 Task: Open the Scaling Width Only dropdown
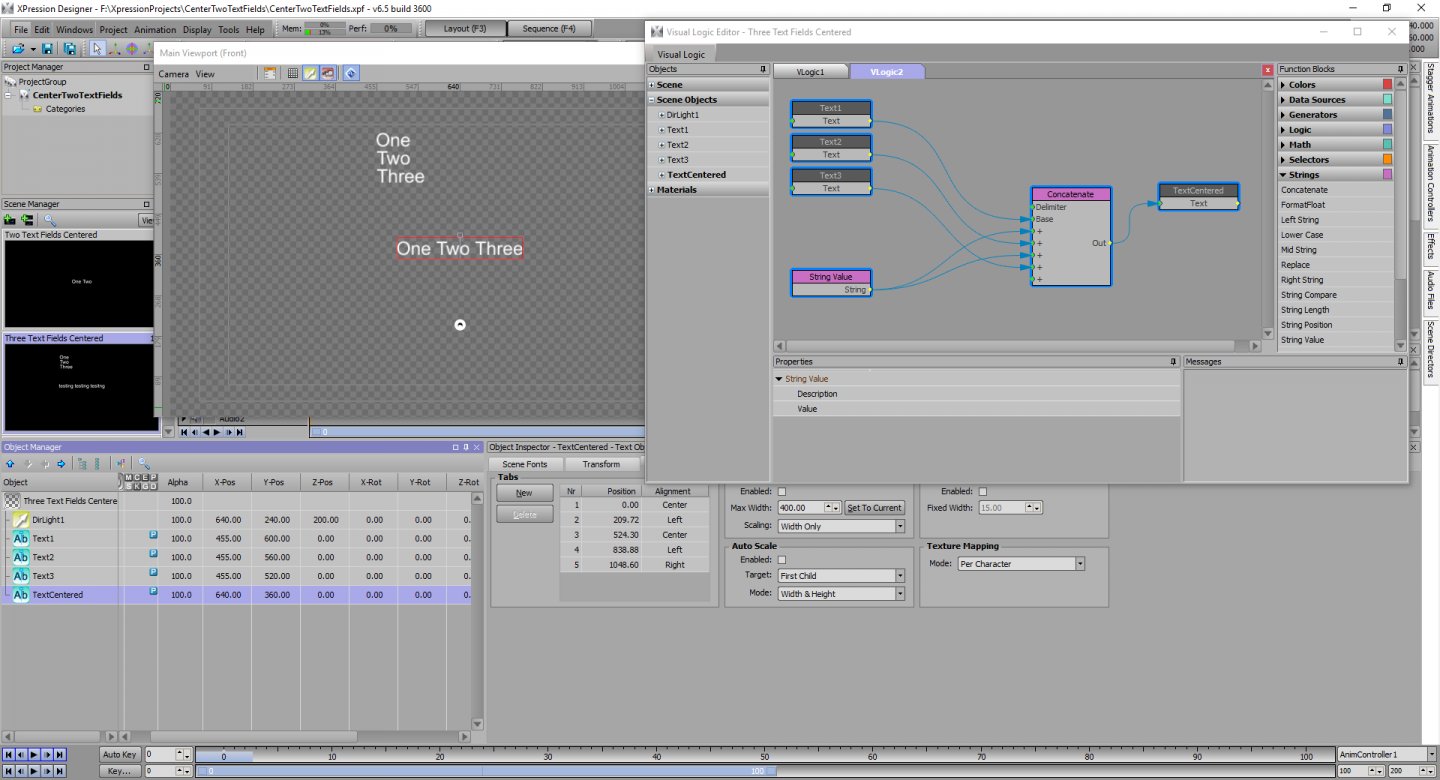(x=900, y=526)
